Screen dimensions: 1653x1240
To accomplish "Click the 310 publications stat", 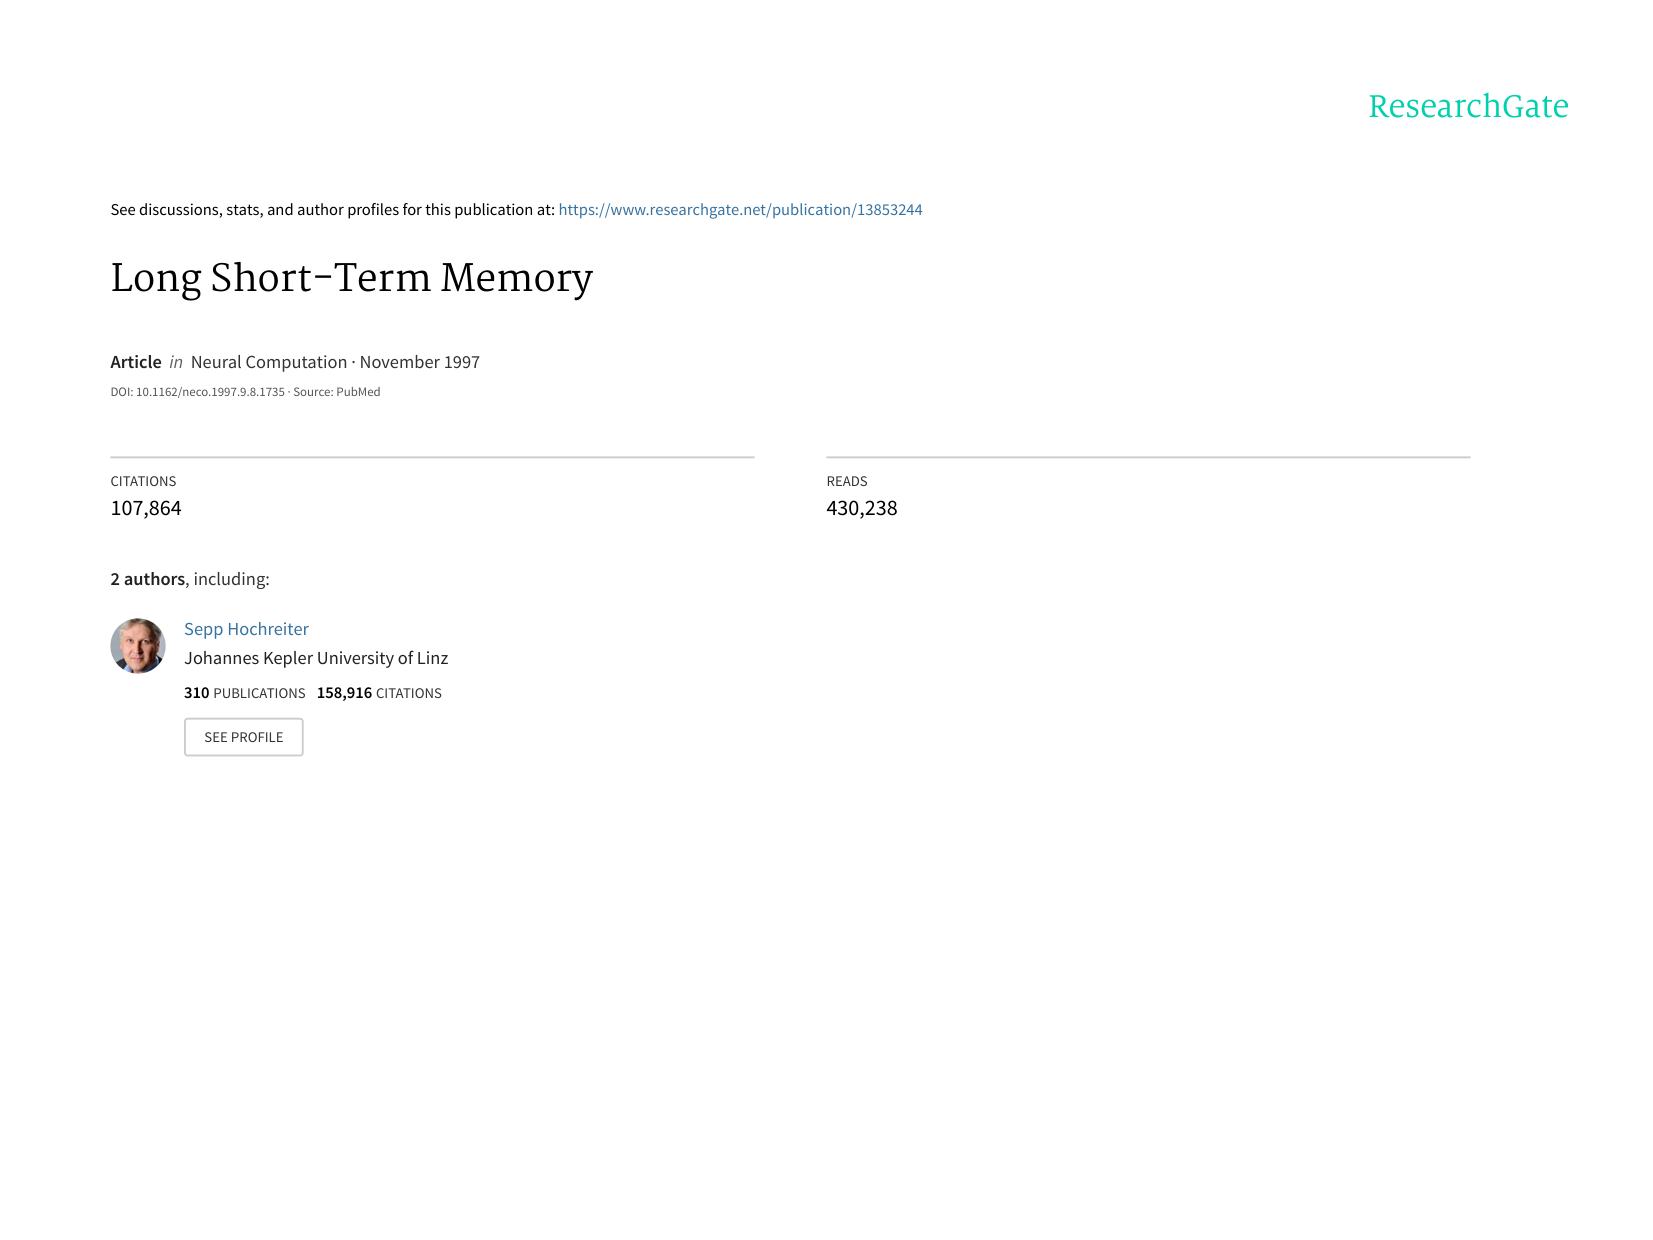I will click(244, 693).
